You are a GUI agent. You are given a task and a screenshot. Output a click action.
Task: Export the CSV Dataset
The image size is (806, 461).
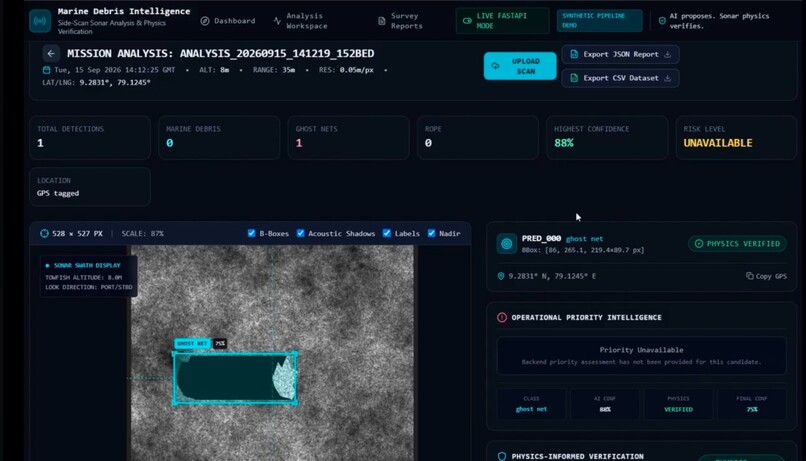(x=620, y=78)
